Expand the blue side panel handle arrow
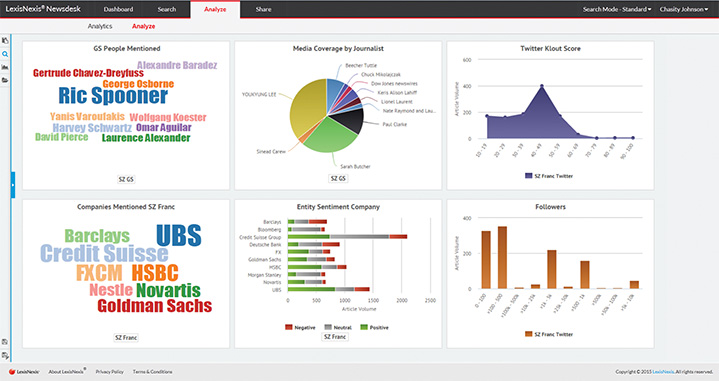 tap(13, 185)
